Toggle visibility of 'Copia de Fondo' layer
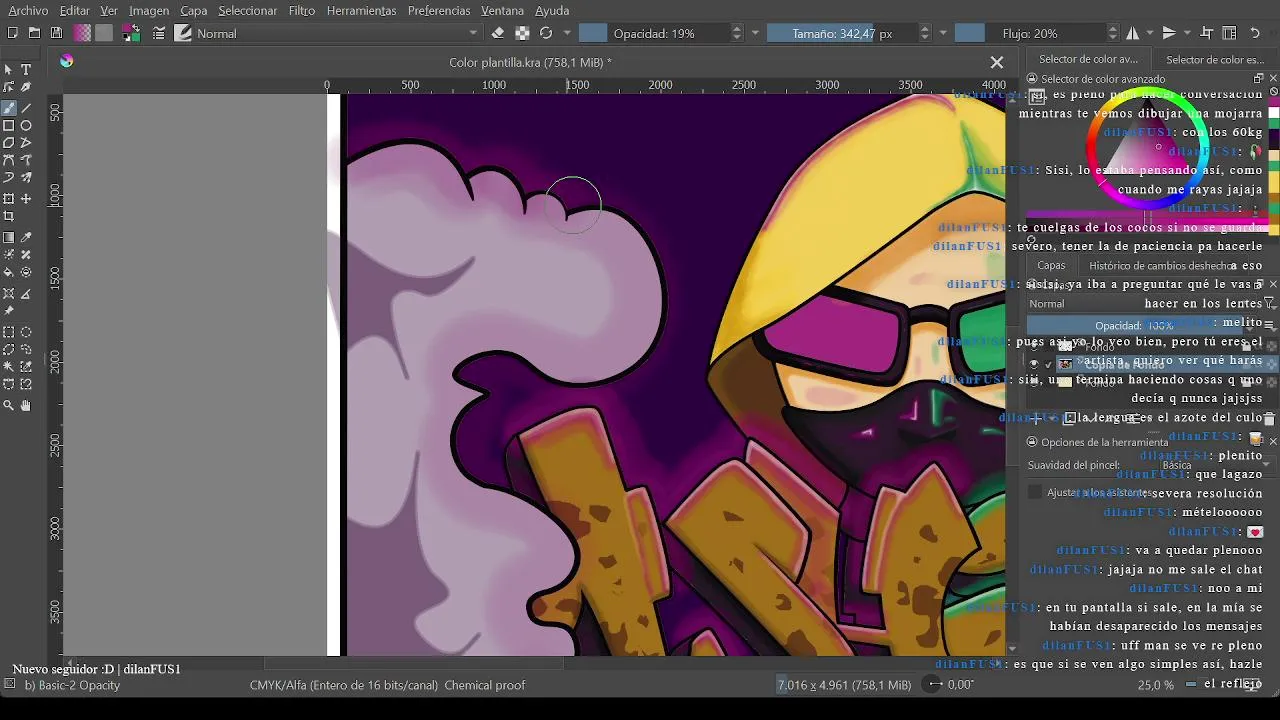1280x720 pixels. click(1034, 364)
